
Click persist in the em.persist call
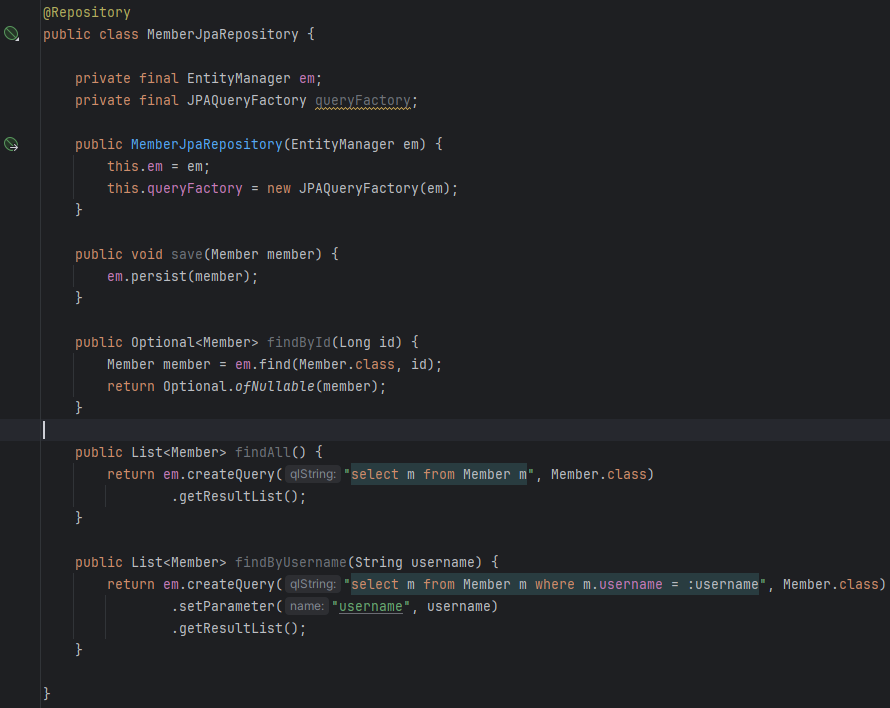tap(159, 277)
